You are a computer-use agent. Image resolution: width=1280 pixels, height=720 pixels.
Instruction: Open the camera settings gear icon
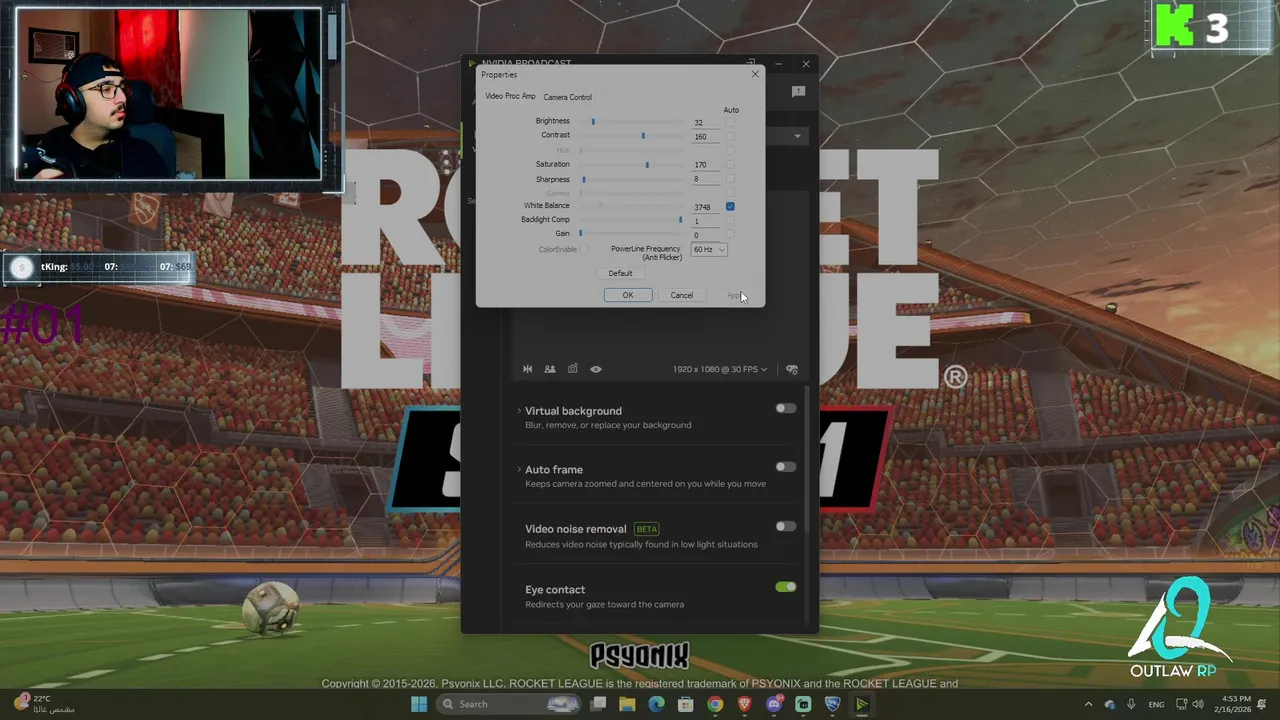tap(792, 369)
